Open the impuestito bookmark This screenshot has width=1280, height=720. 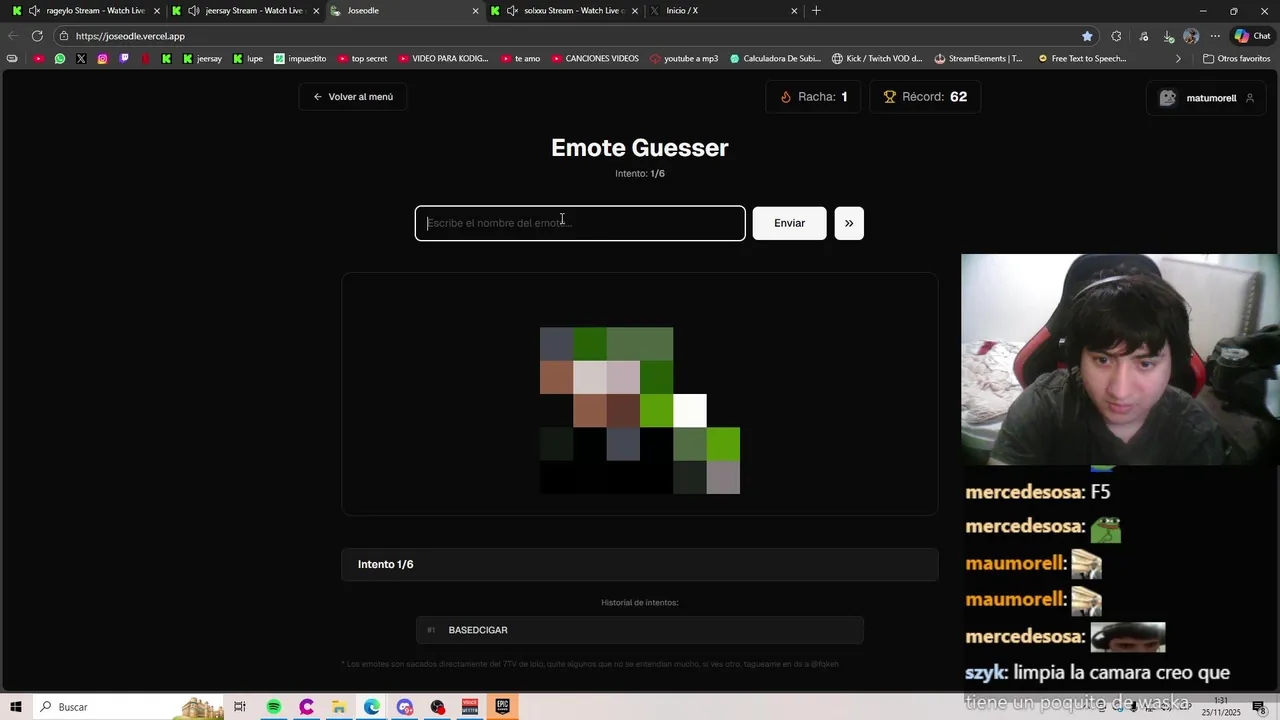[300, 59]
